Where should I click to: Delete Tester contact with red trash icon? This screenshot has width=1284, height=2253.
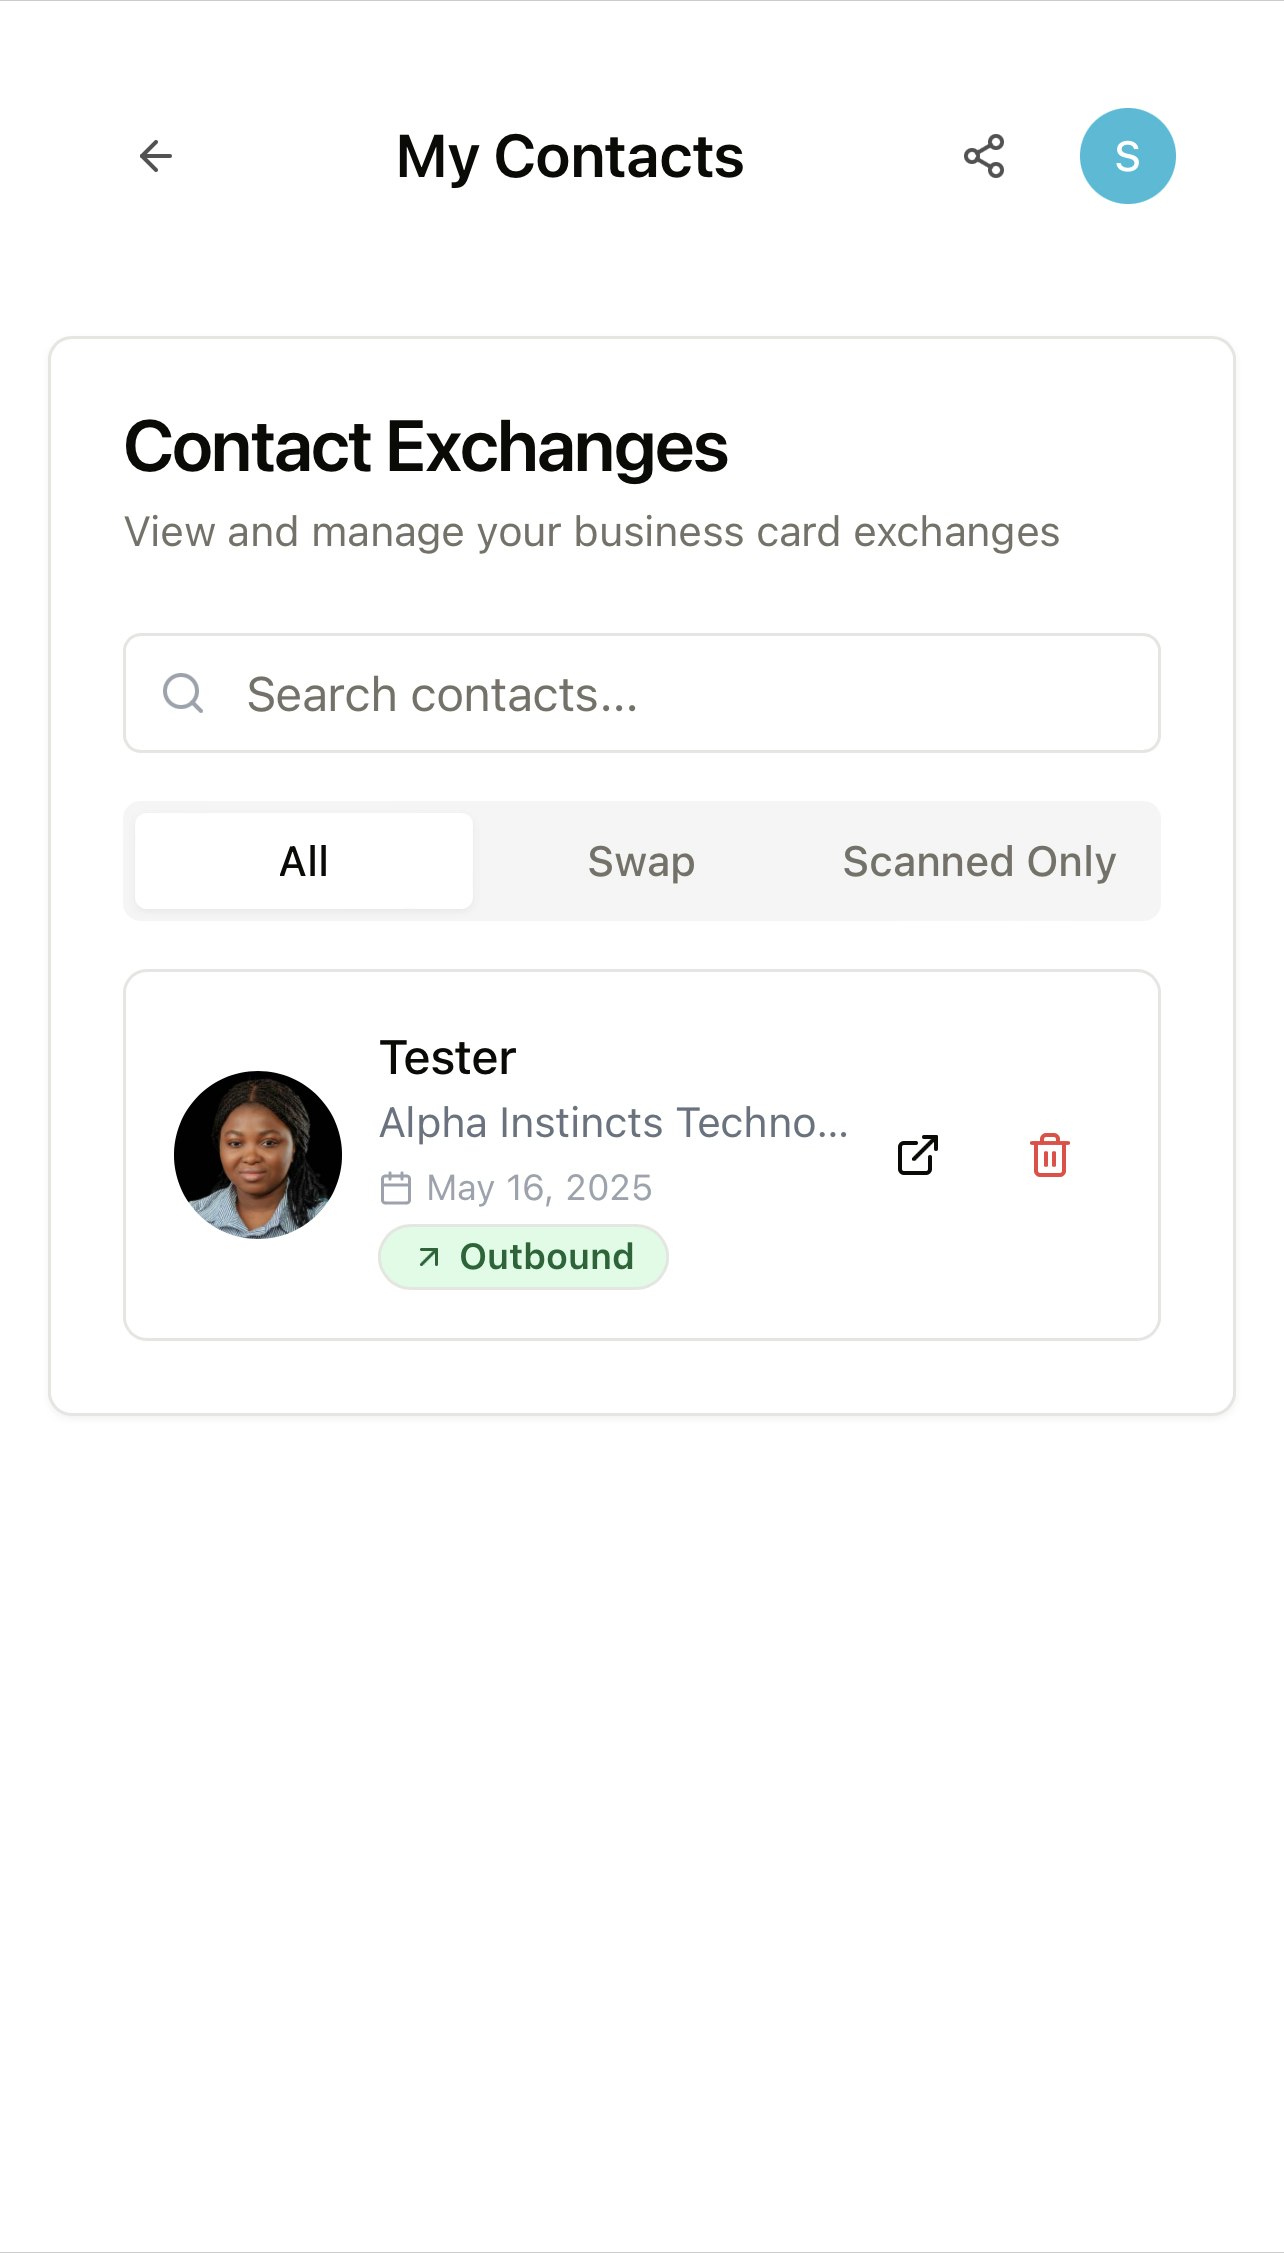(x=1050, y=1155)
